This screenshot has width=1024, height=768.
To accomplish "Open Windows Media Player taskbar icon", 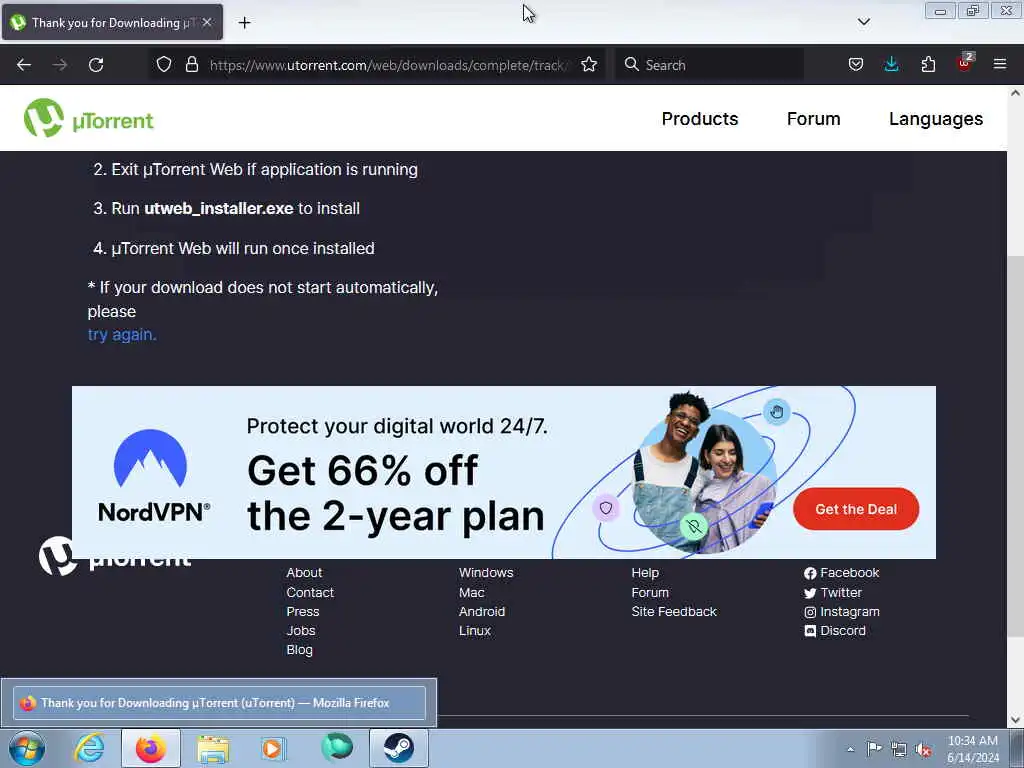I will point(274,748).
